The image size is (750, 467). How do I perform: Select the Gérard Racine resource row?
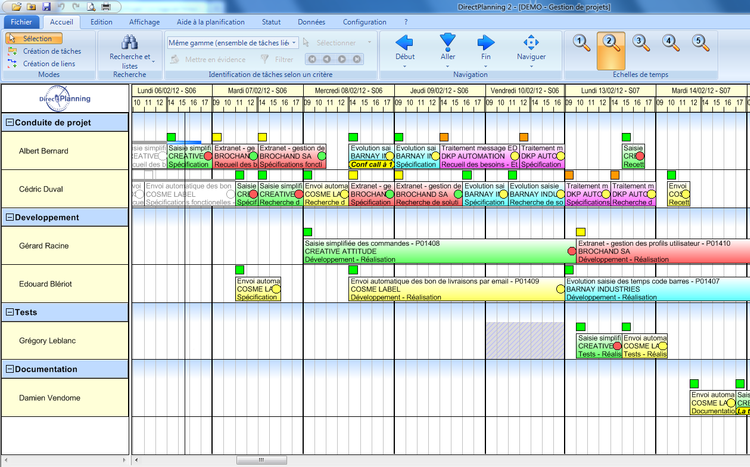(65, 245)
